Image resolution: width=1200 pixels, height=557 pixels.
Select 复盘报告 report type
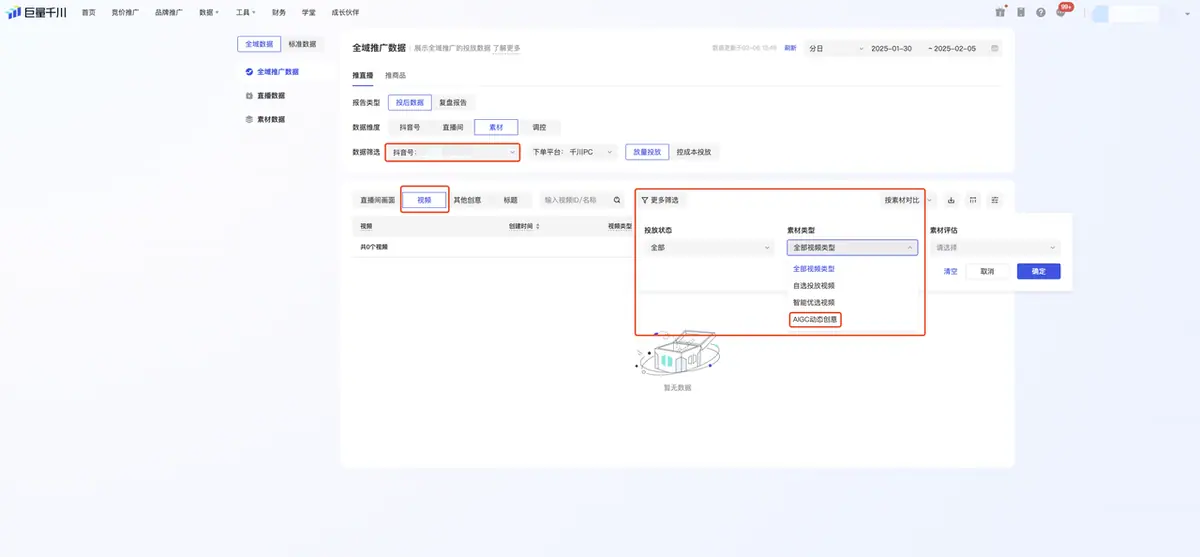[x=453, y=102]
